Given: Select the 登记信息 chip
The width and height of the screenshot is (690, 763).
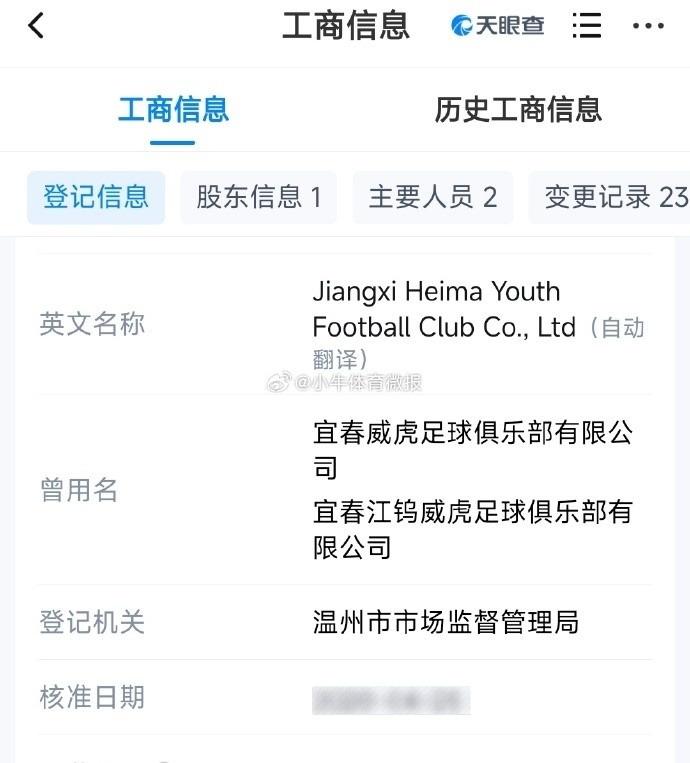Looking at the screenshot, I should (x=96, y=197).
